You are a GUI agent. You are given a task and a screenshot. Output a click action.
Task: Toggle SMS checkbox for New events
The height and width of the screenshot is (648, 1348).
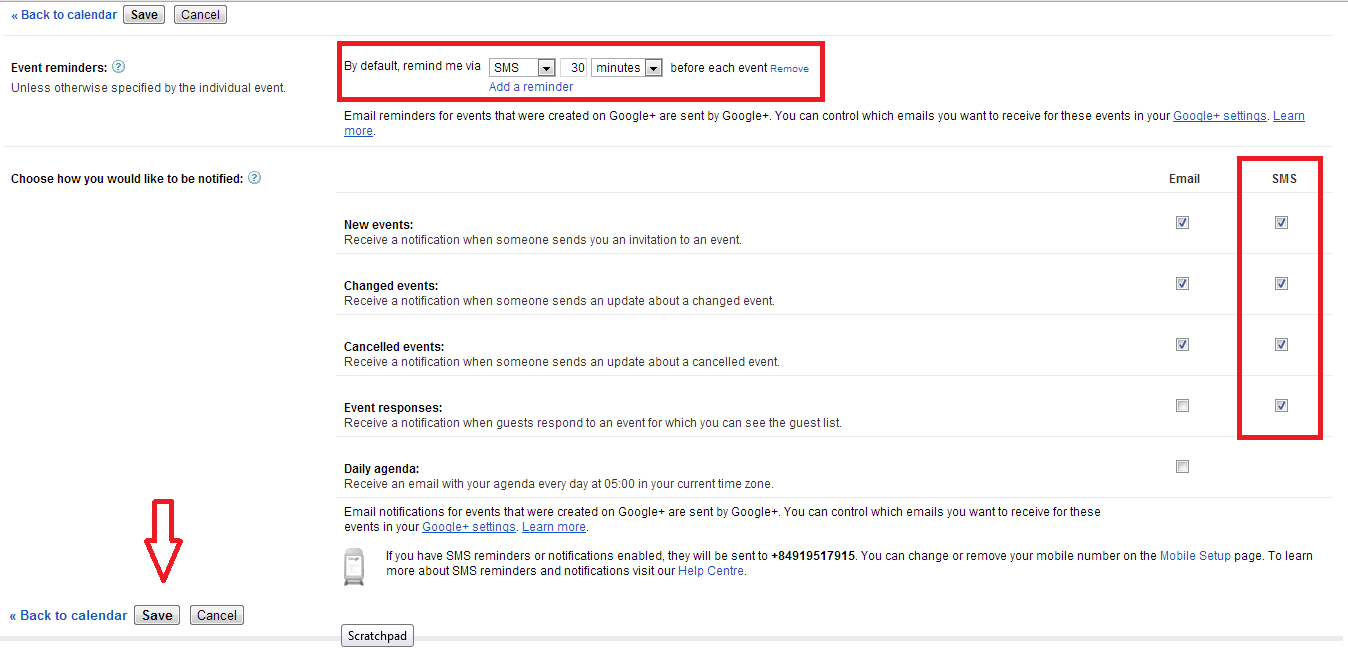pyautogui.click(x=1281, y=223)
